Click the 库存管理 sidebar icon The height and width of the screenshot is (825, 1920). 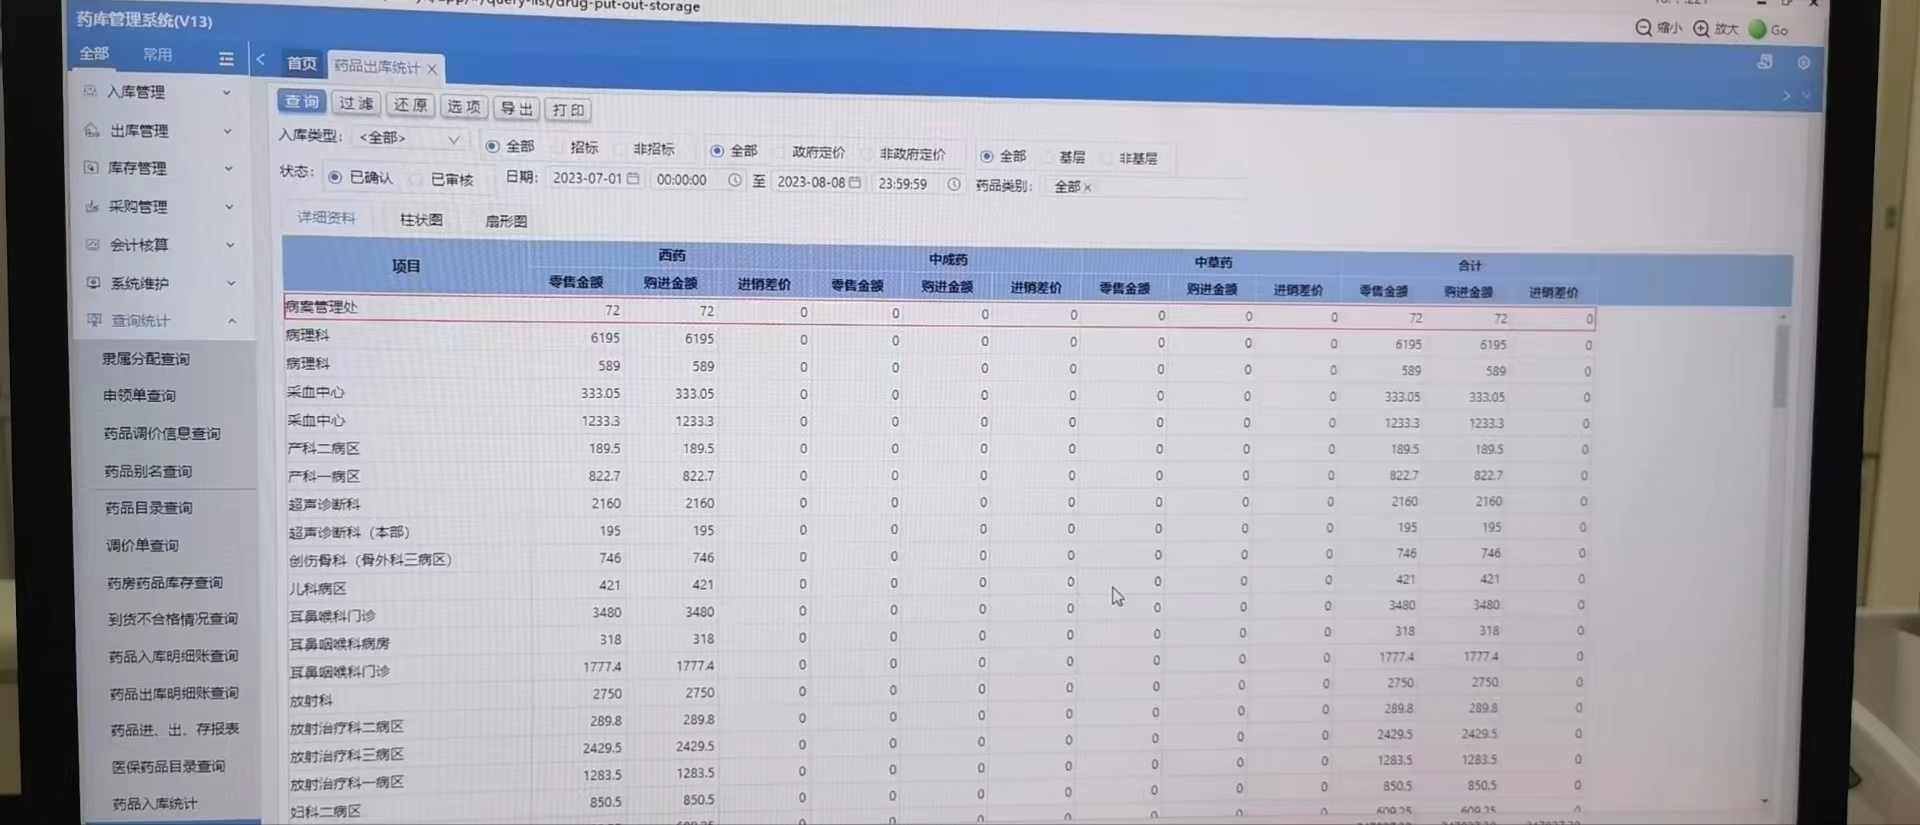click(x=91, y=167)
